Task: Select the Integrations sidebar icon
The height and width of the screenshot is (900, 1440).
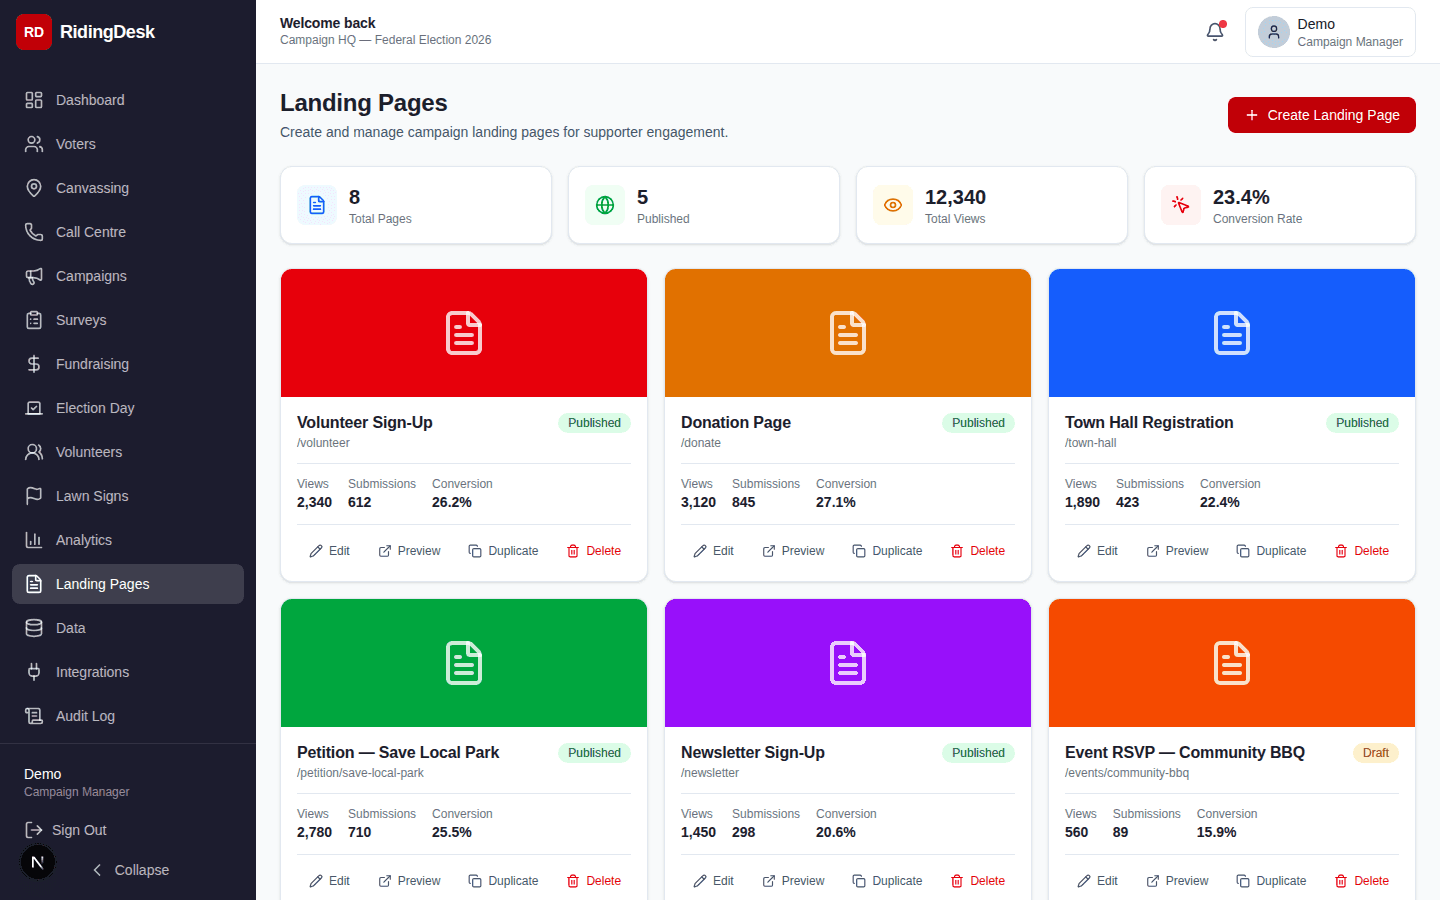Action: [33, 672]
